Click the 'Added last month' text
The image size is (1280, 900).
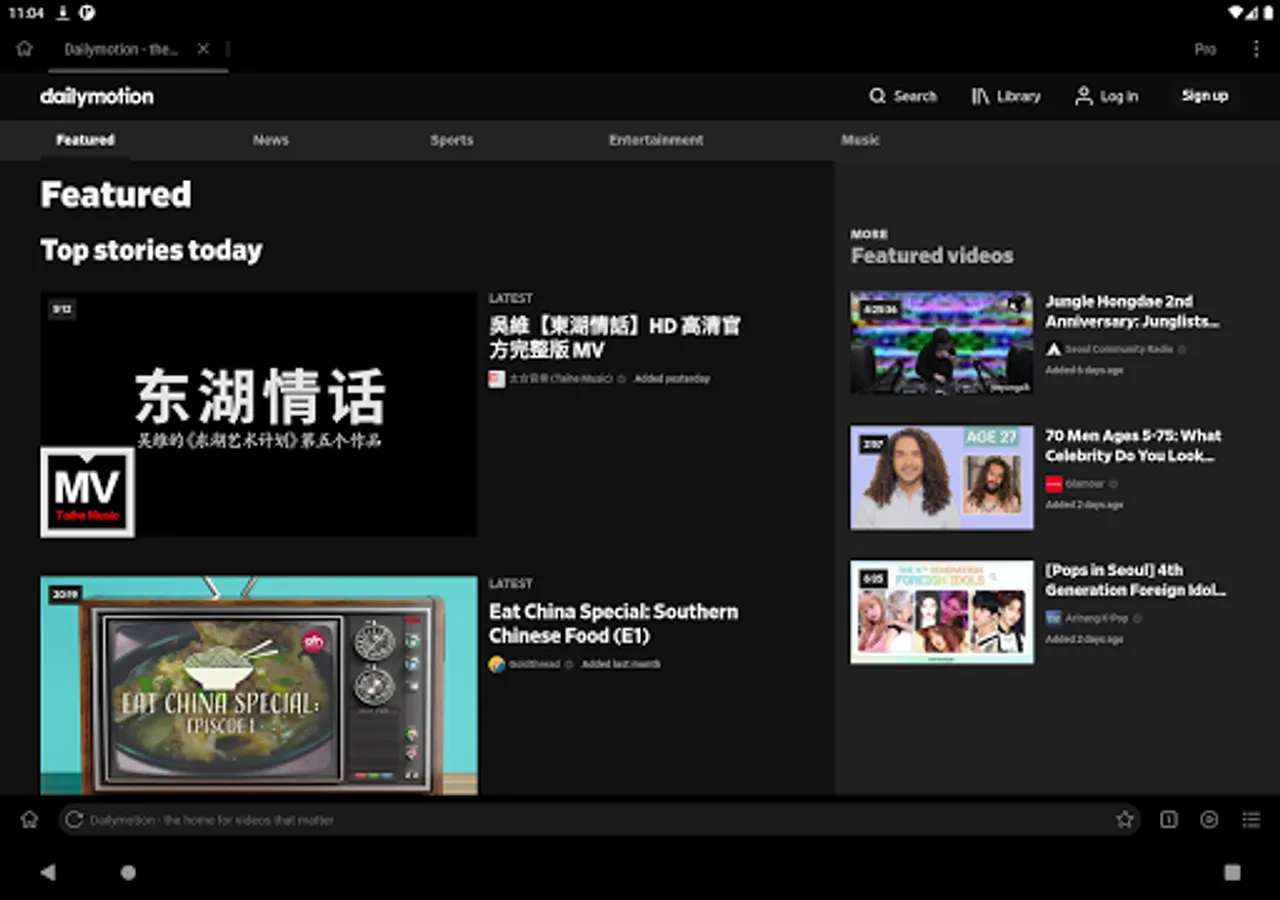tap(621, 664)
